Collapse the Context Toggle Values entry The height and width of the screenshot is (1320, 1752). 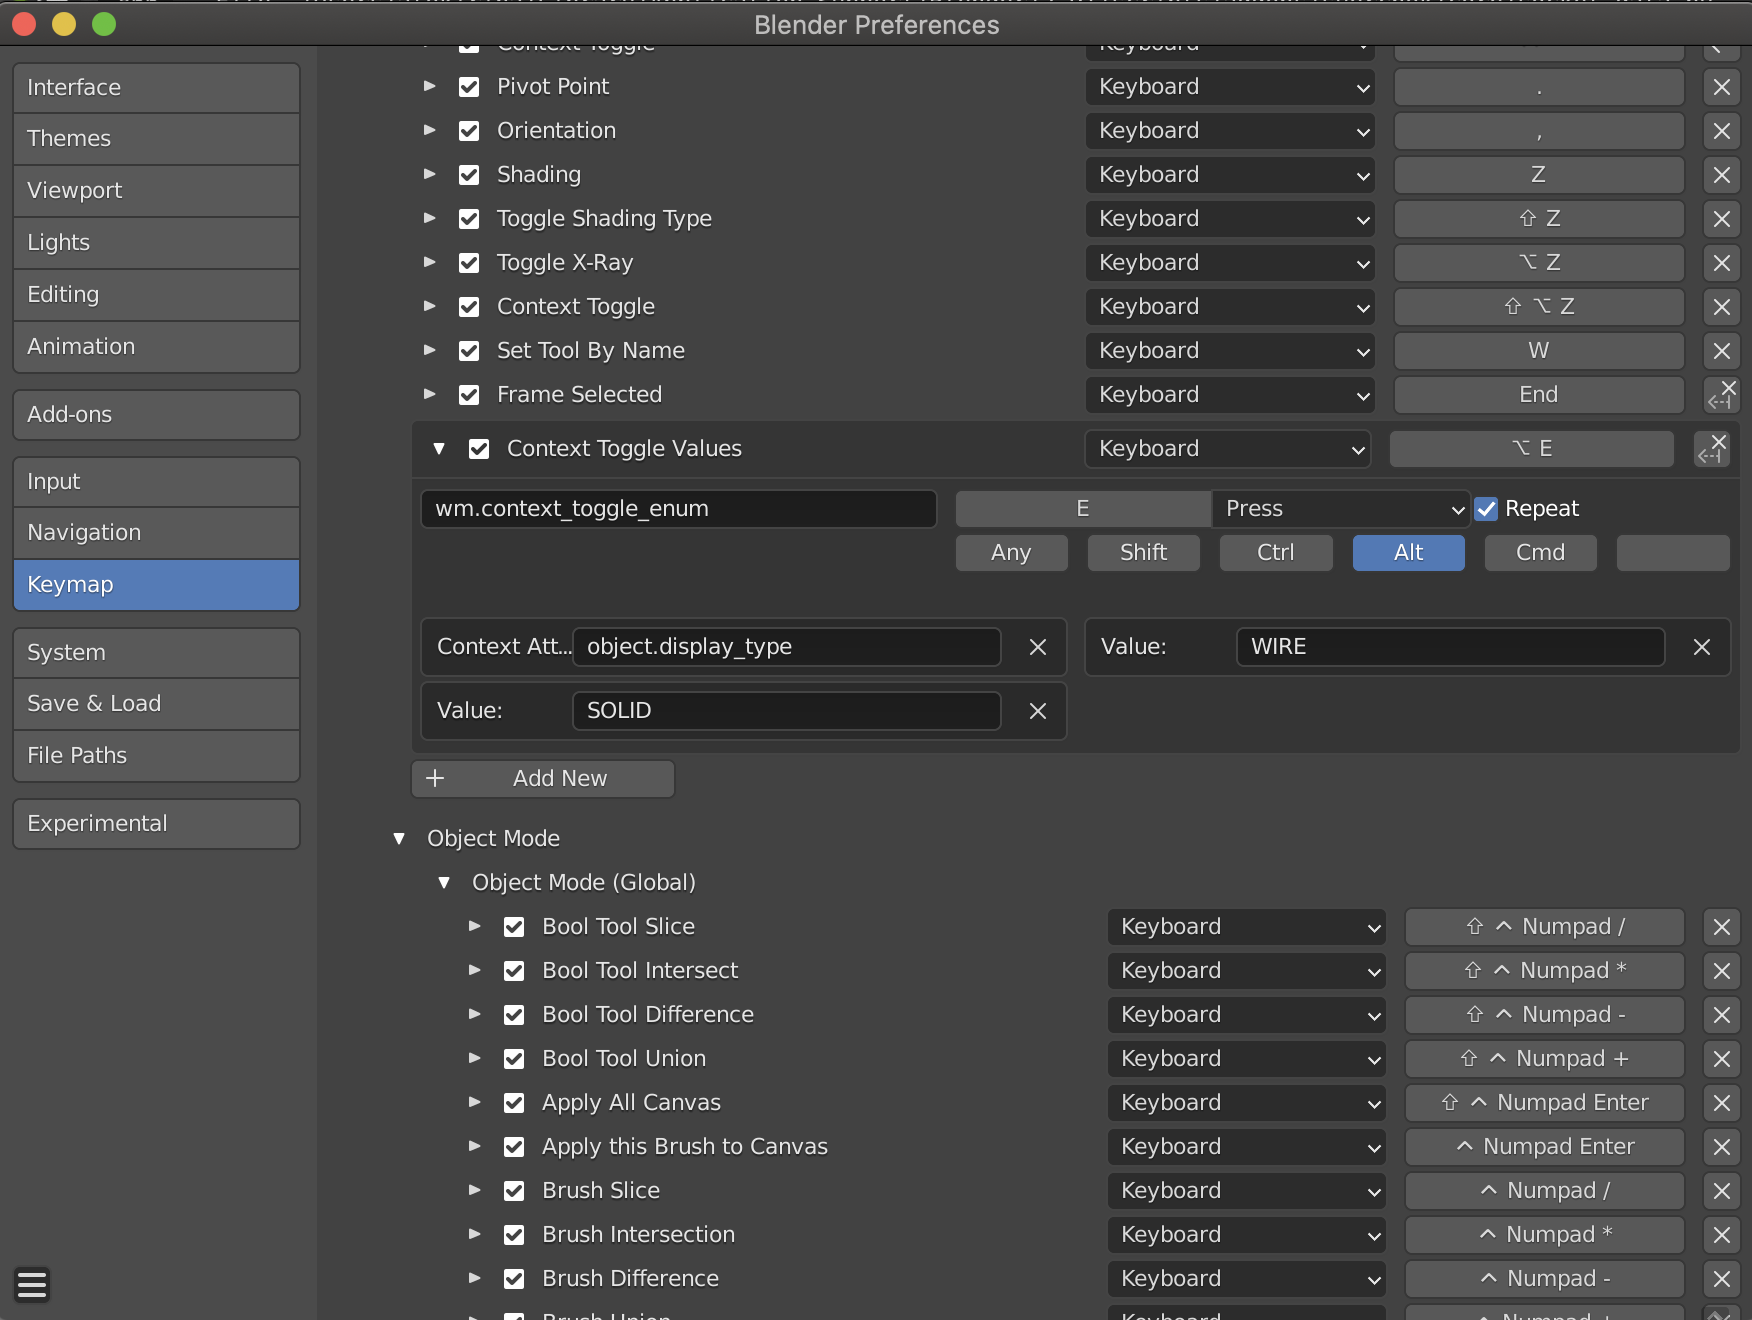click(x=439, y=449)
